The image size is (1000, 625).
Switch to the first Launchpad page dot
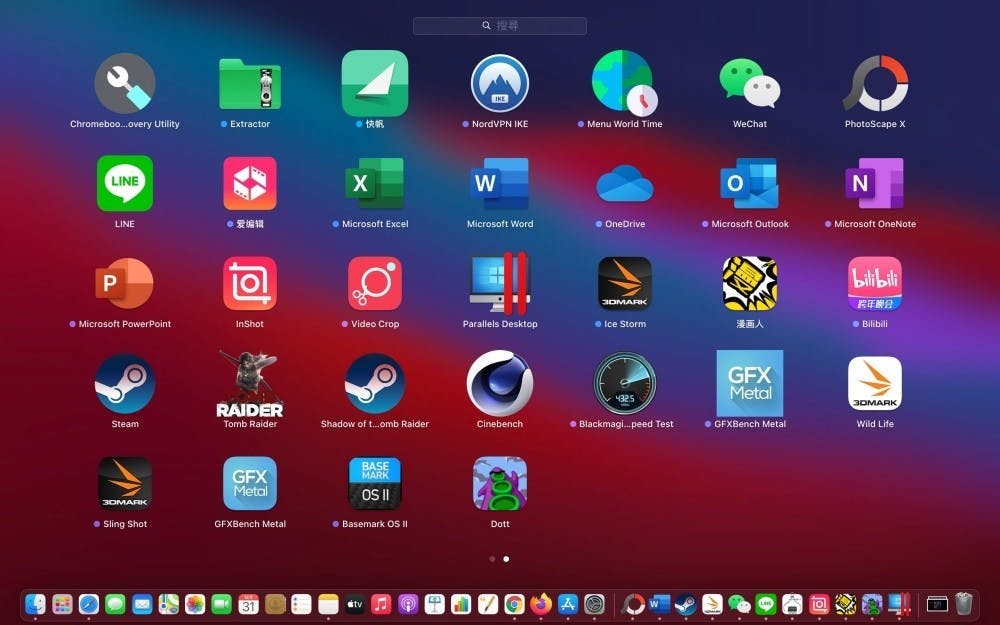coord(492,559)
